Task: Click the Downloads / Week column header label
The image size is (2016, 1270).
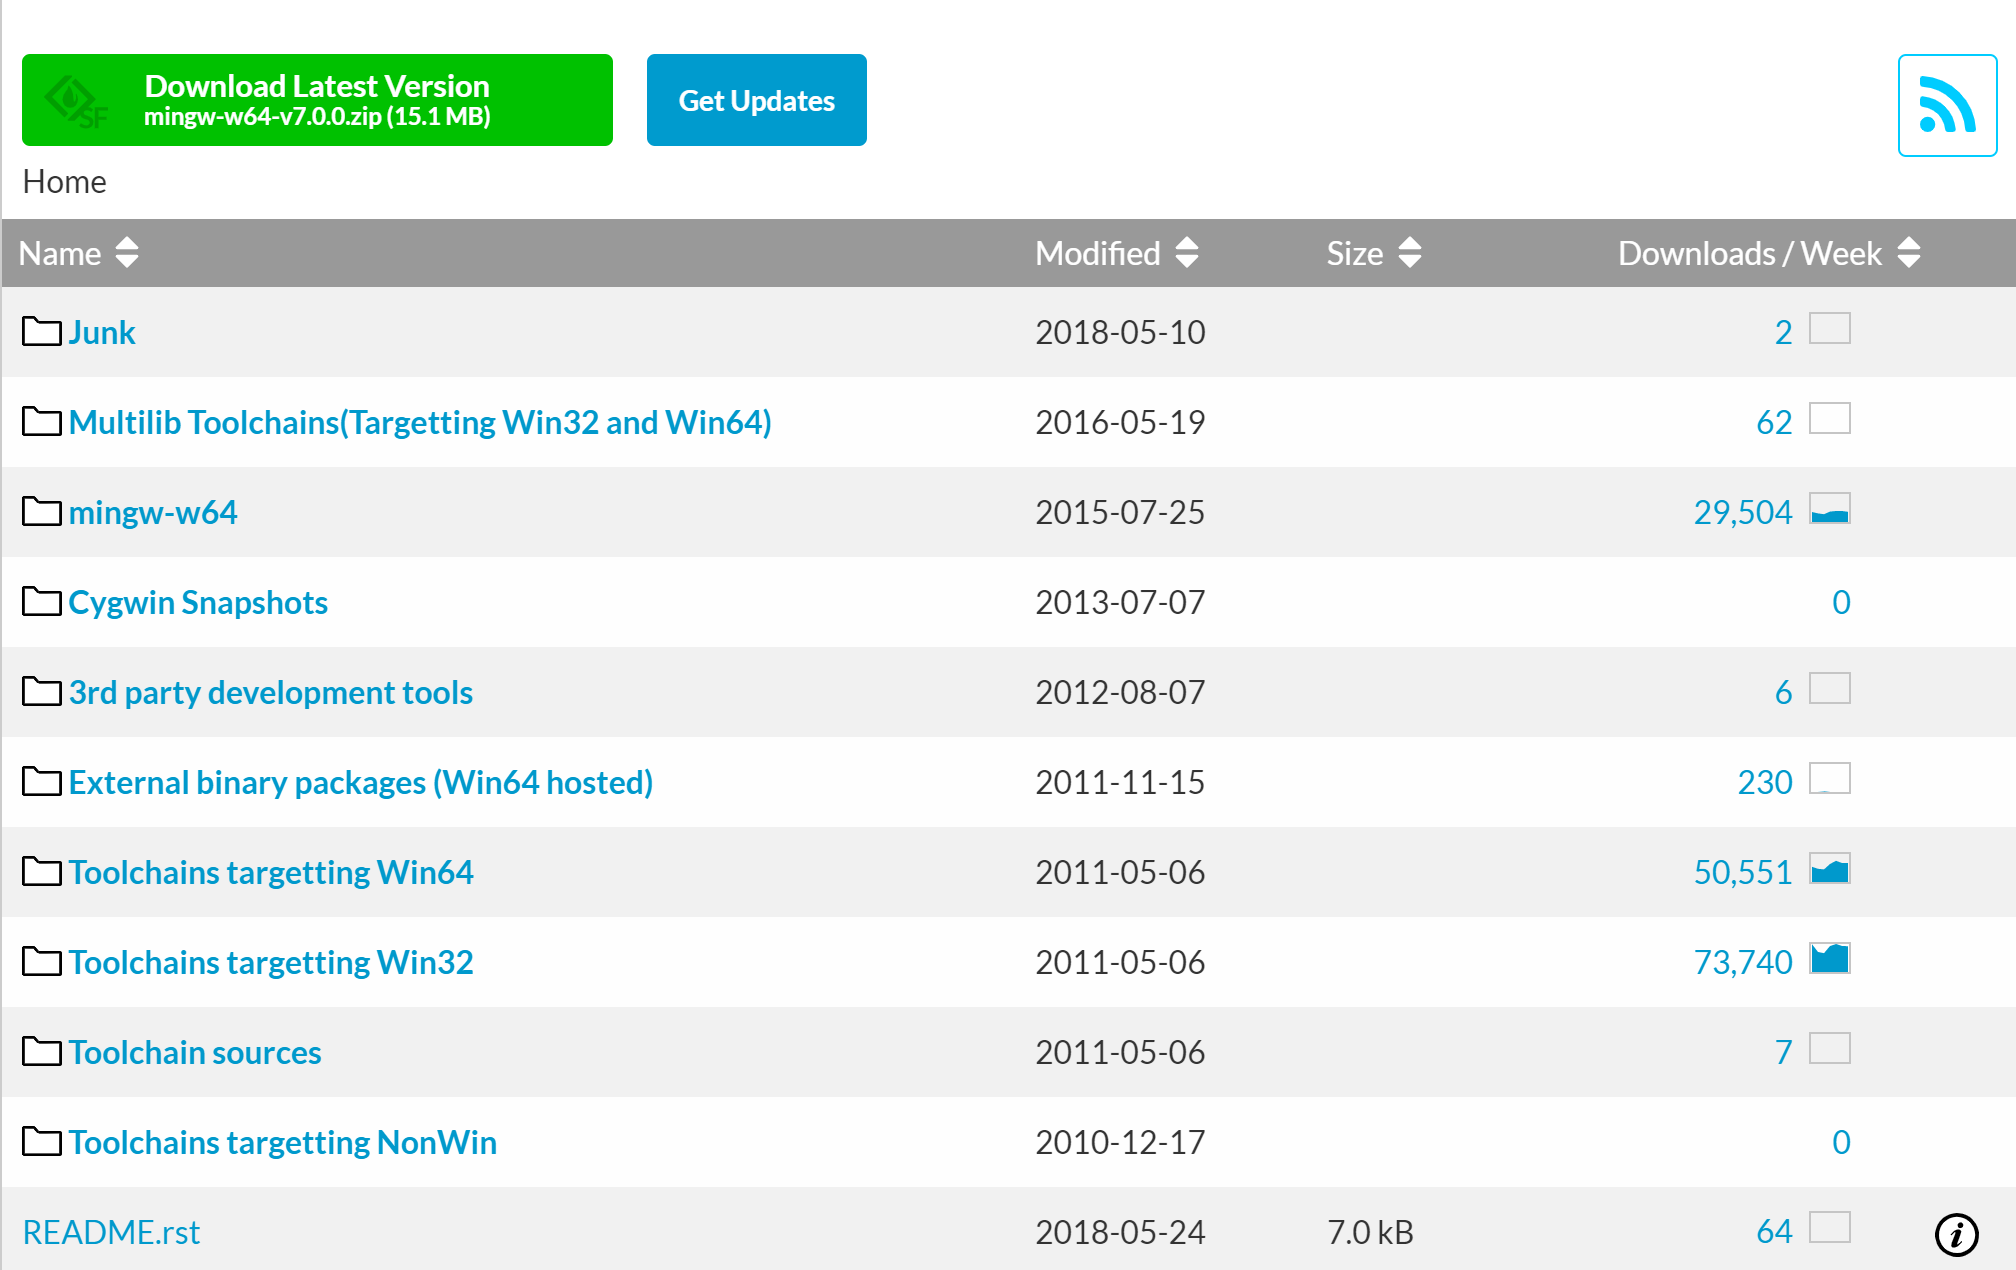Action: 1750,253
